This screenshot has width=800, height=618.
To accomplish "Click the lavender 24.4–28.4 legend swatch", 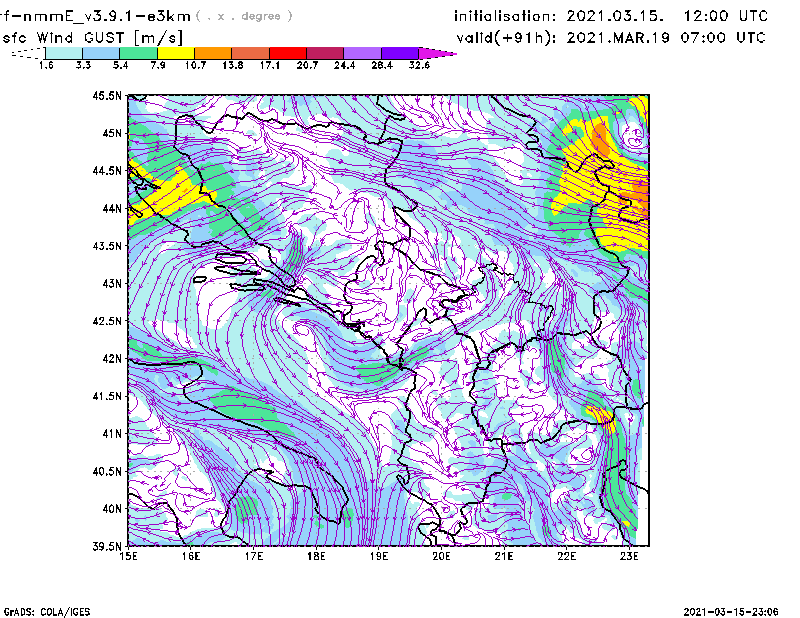I will 363,53.
